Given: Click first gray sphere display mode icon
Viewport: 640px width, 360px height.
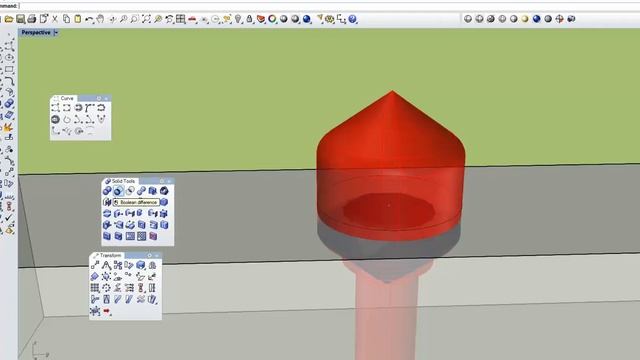Looking at the screenshot, I should click(x=468, y=19).
